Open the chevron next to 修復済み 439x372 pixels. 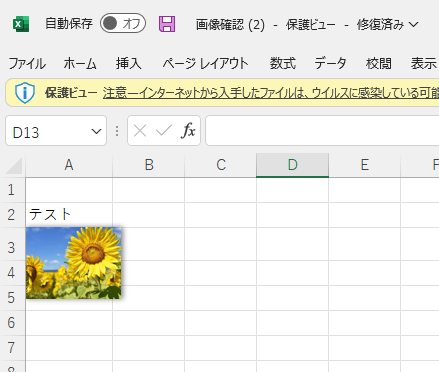[x=413, y=24]
